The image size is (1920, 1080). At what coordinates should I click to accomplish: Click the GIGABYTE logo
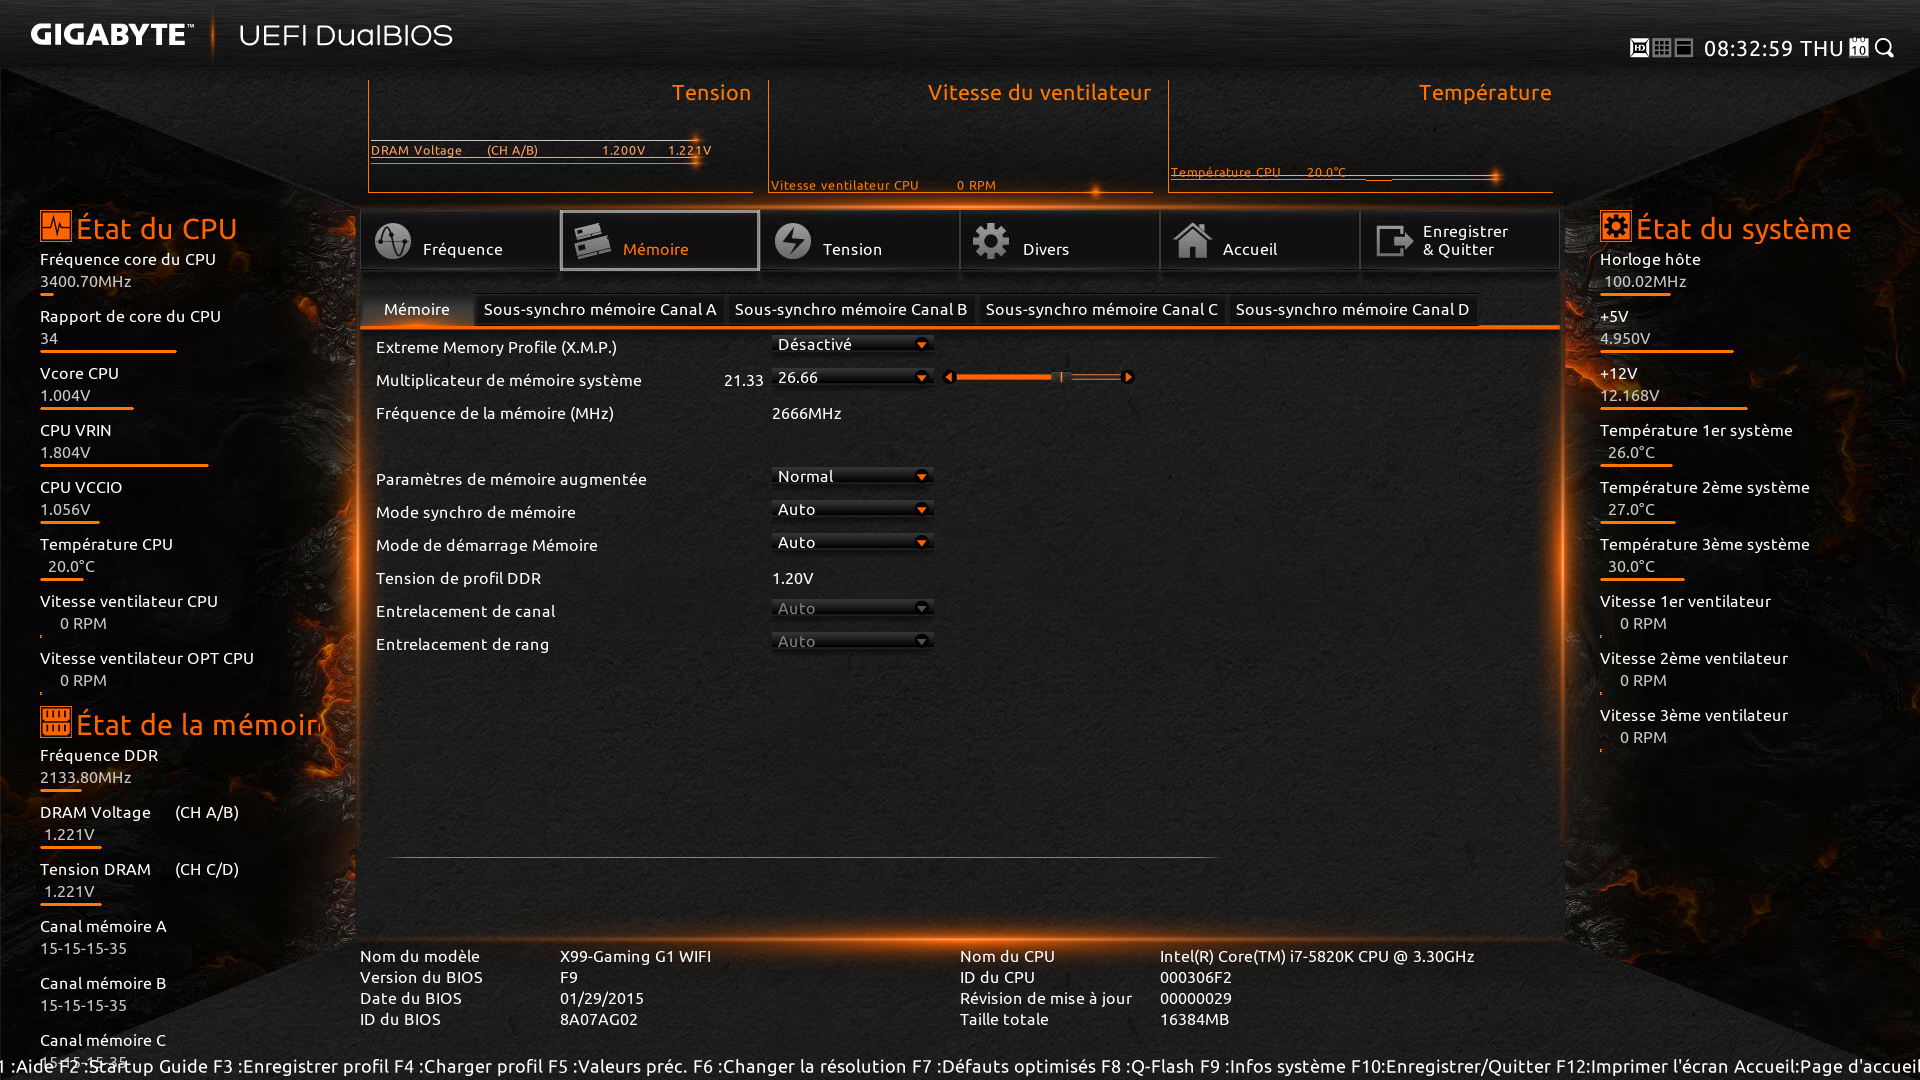(112, 35)
